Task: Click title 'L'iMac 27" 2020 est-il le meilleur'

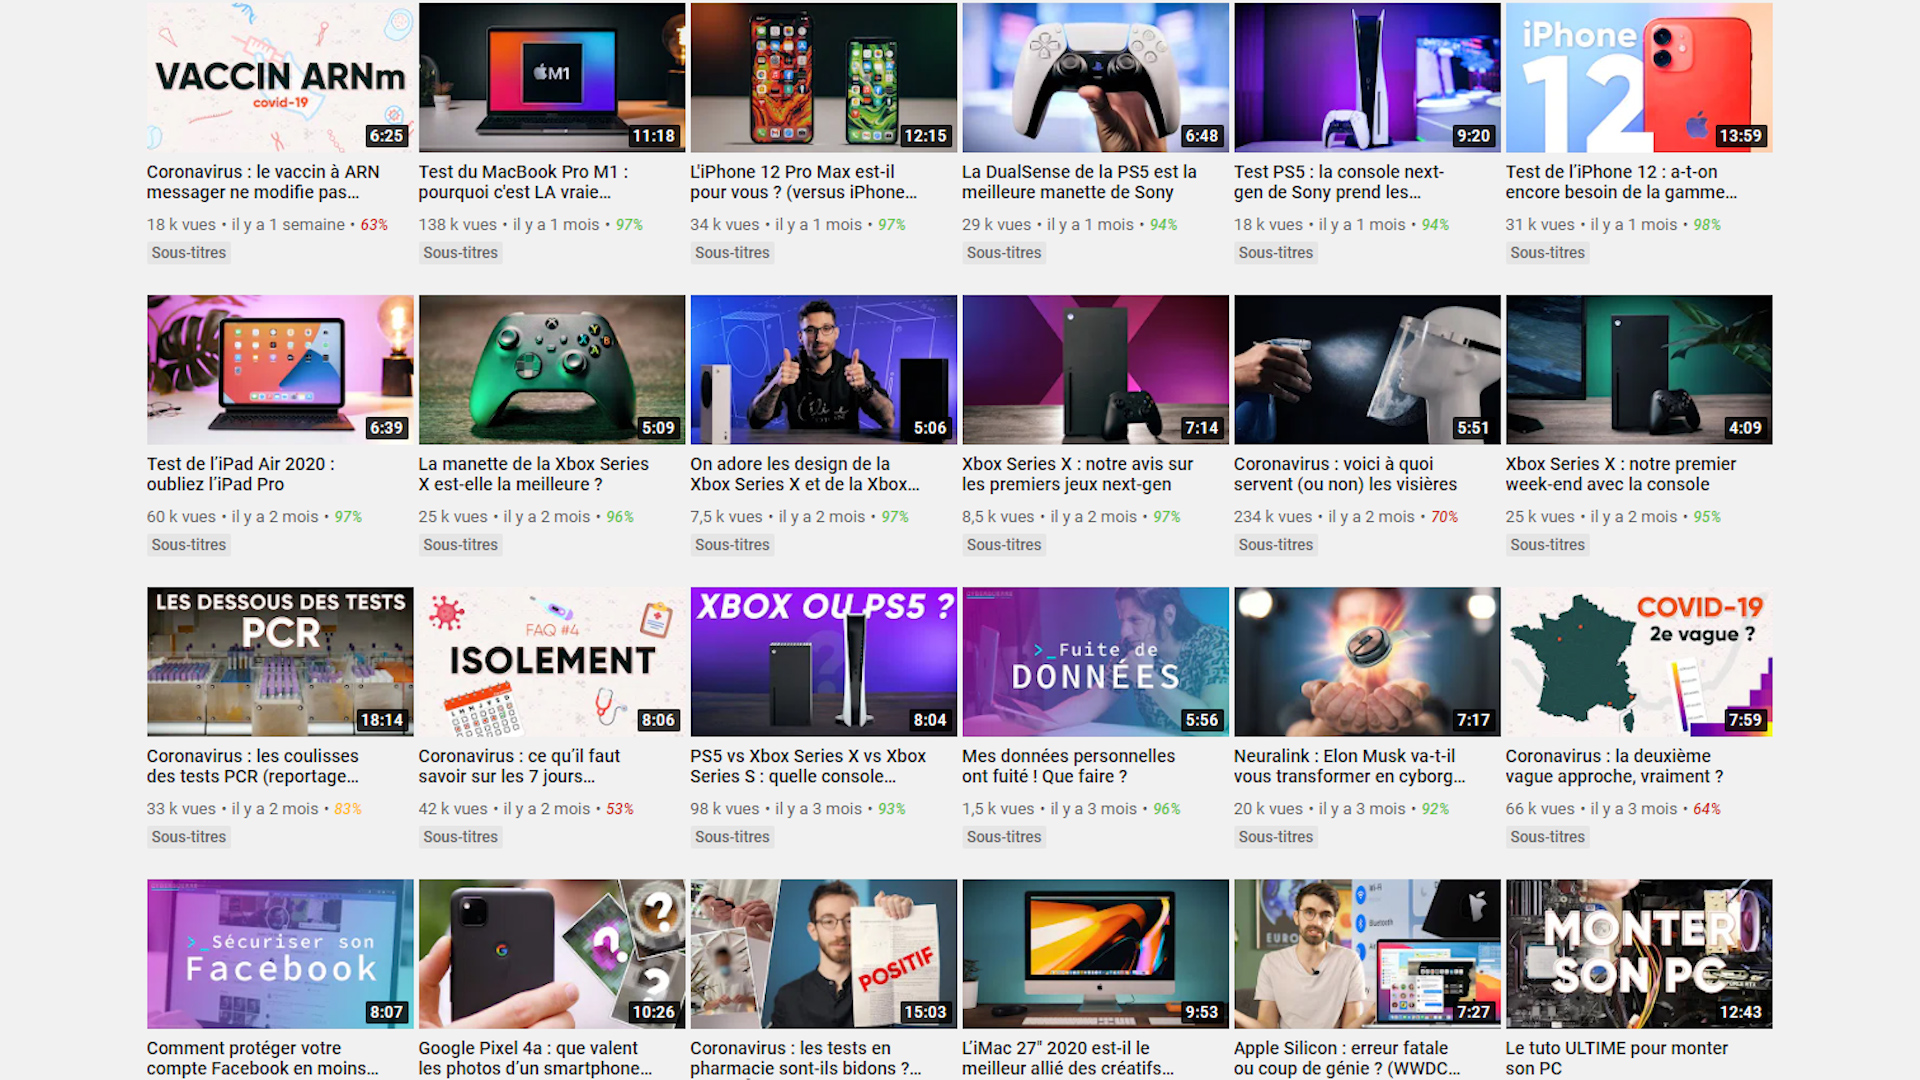Action: point(1068,1058)
